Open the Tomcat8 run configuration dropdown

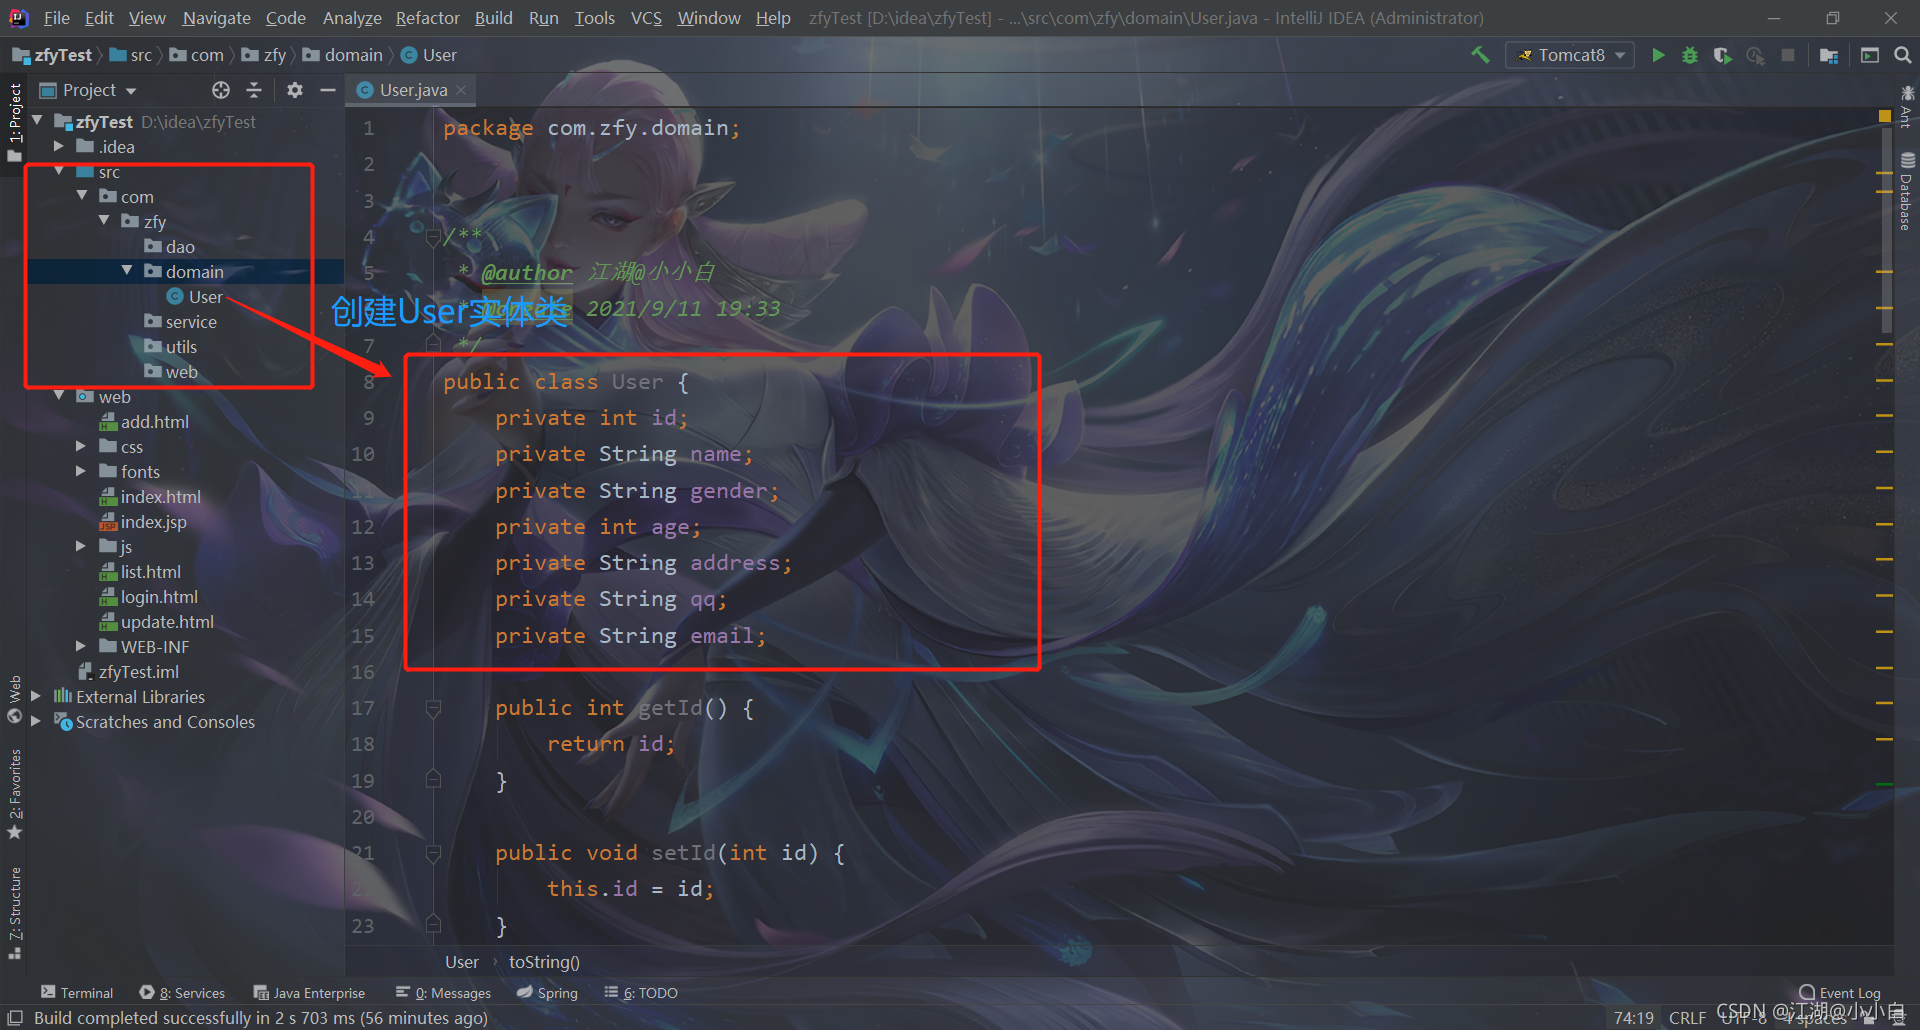click(1570, 55)
